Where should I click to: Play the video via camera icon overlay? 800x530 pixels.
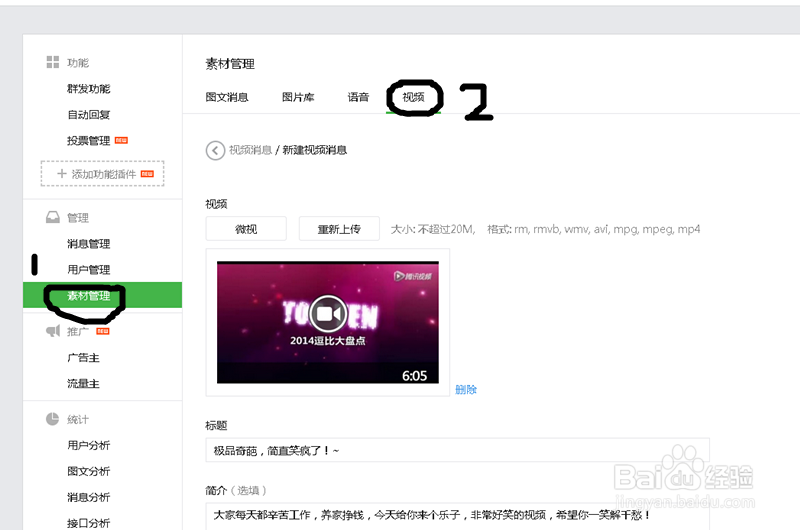click(x=328, y=314)
